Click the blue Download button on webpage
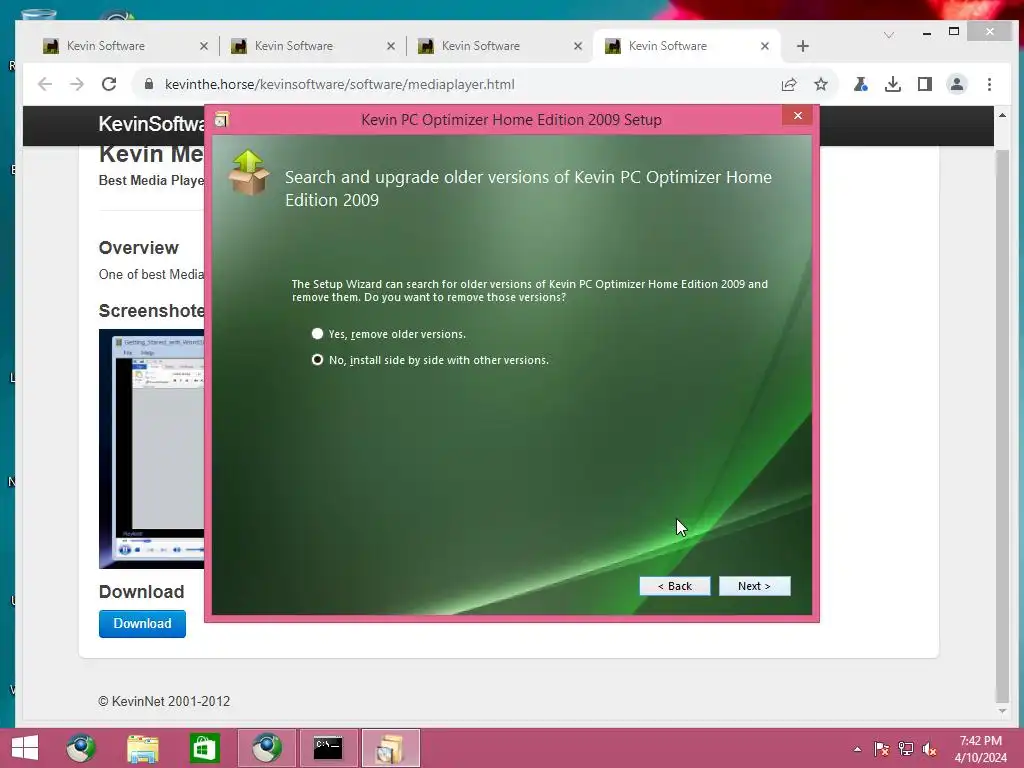The image size is (1024, 768). click(x=142, y=624)
